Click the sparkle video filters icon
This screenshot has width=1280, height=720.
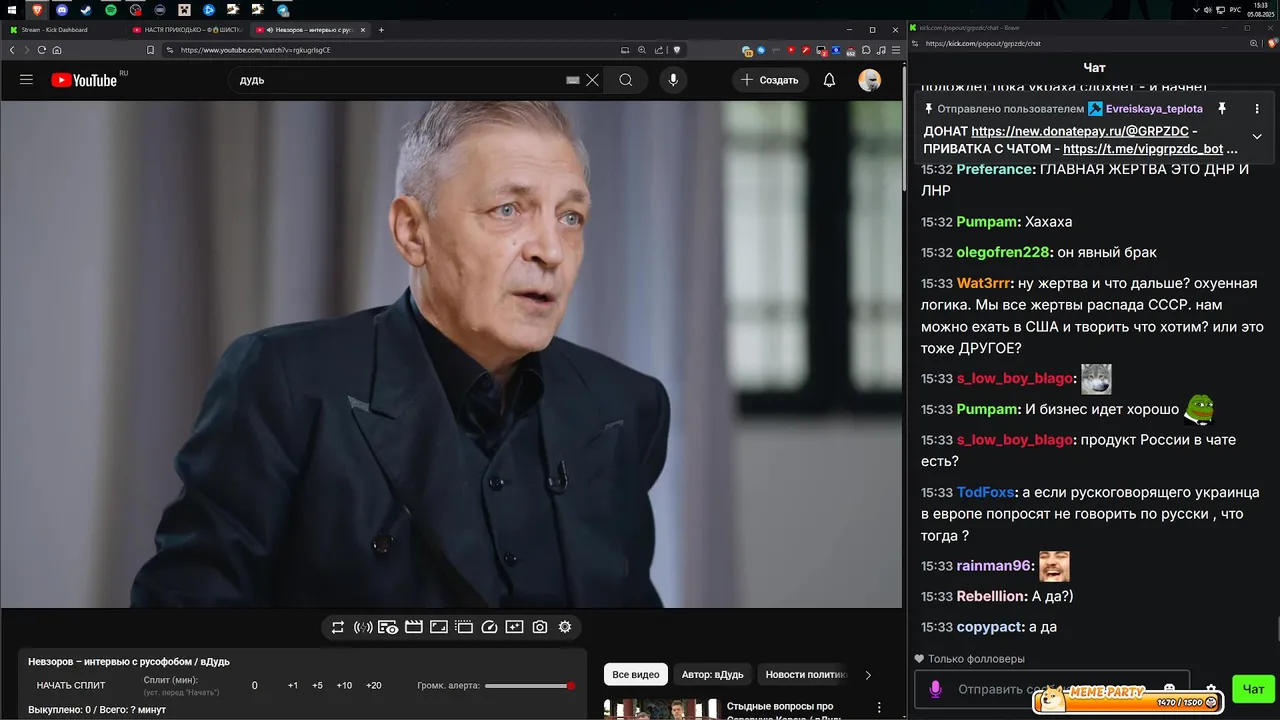click(514, 627)
